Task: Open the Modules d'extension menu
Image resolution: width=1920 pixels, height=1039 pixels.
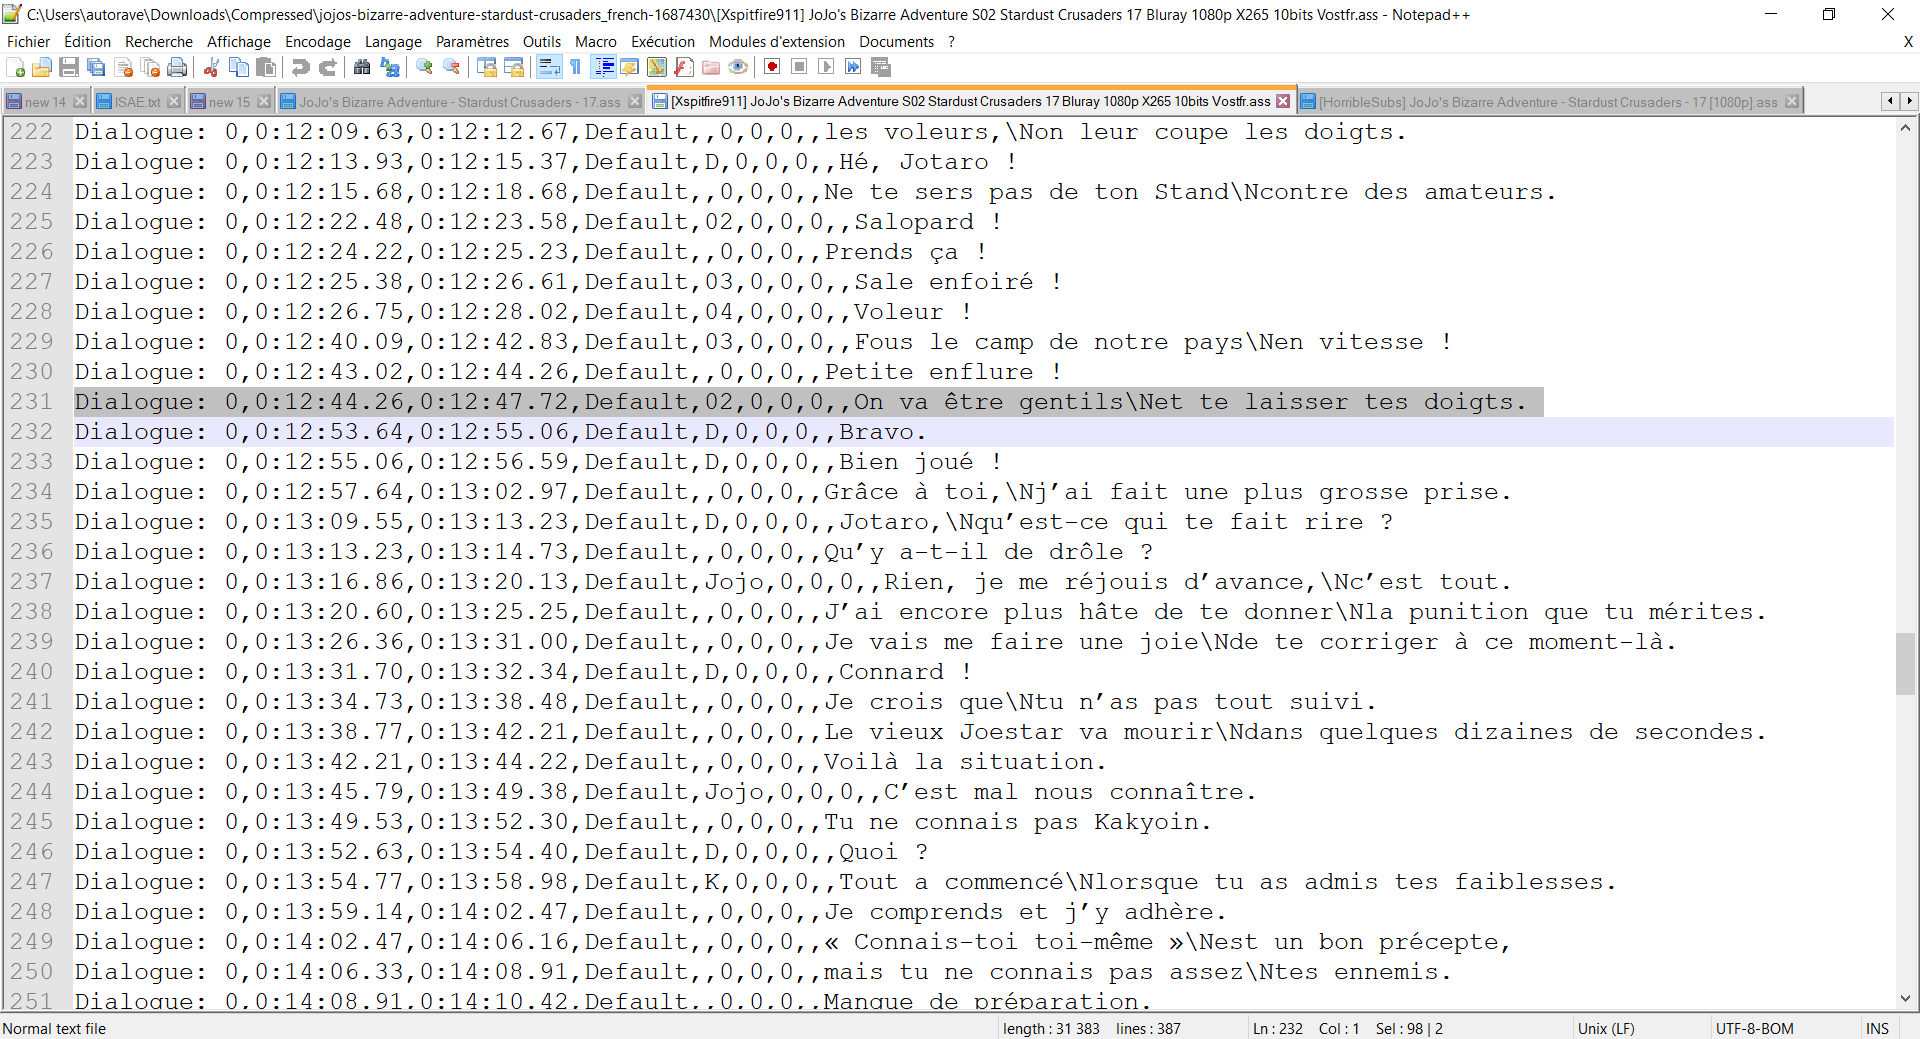Action: [x=777, y=42]
